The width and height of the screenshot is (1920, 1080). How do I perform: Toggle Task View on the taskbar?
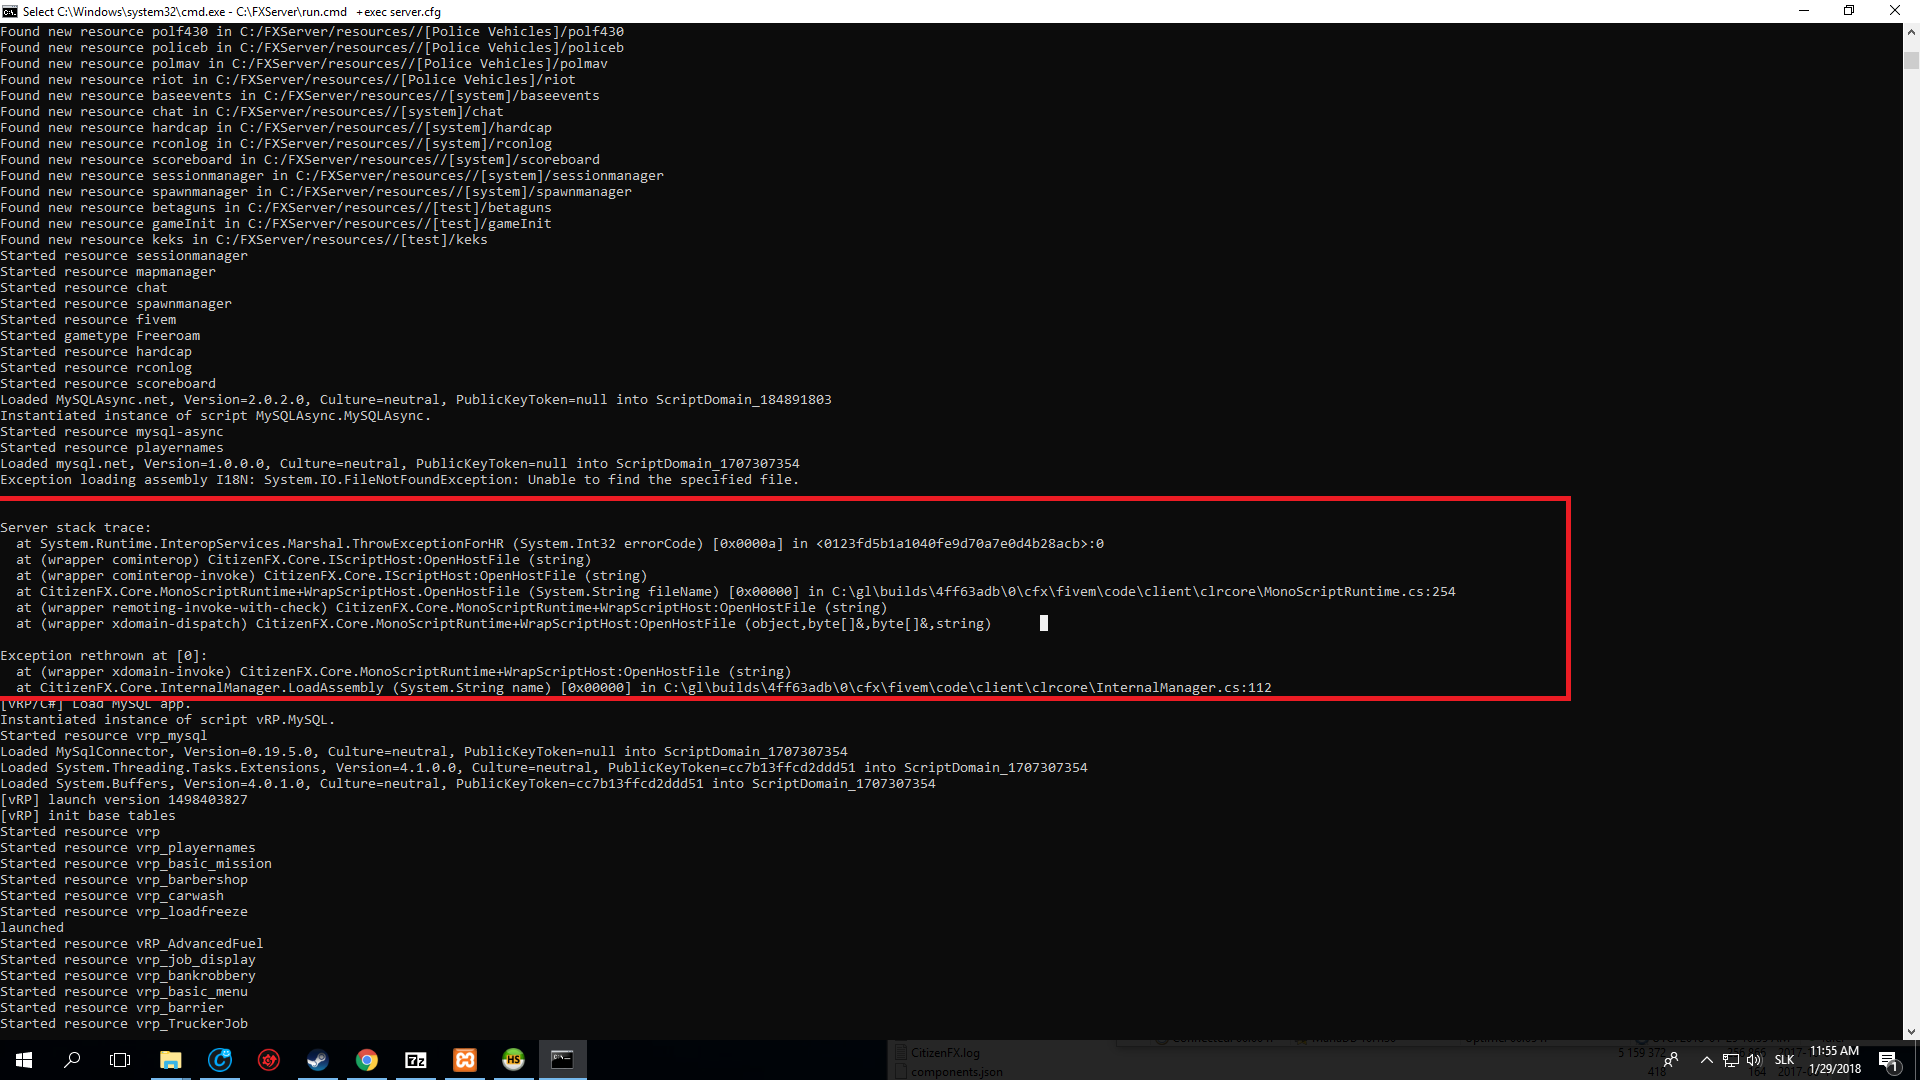(x=120, y=1060)
